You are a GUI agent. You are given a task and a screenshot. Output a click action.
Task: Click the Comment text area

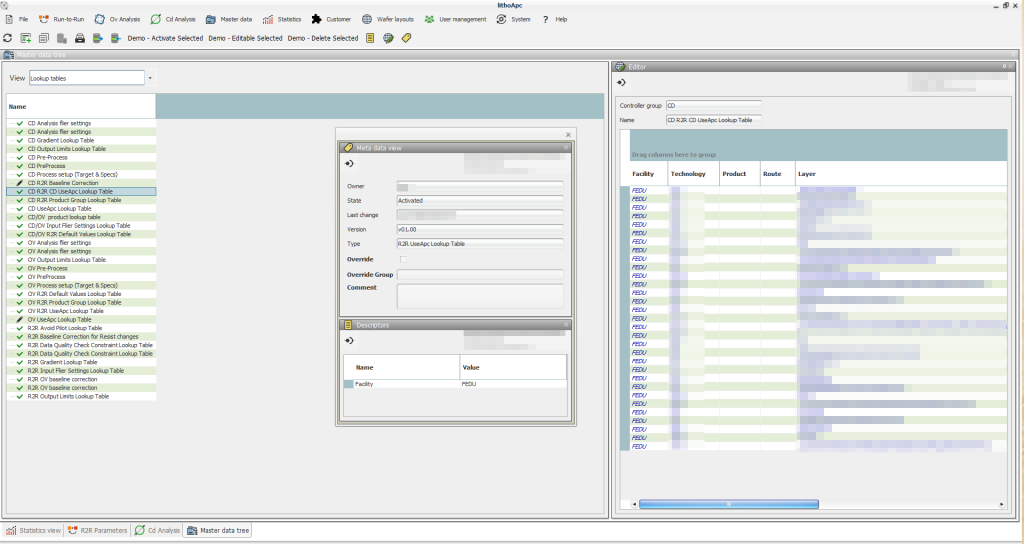(480, 296)
